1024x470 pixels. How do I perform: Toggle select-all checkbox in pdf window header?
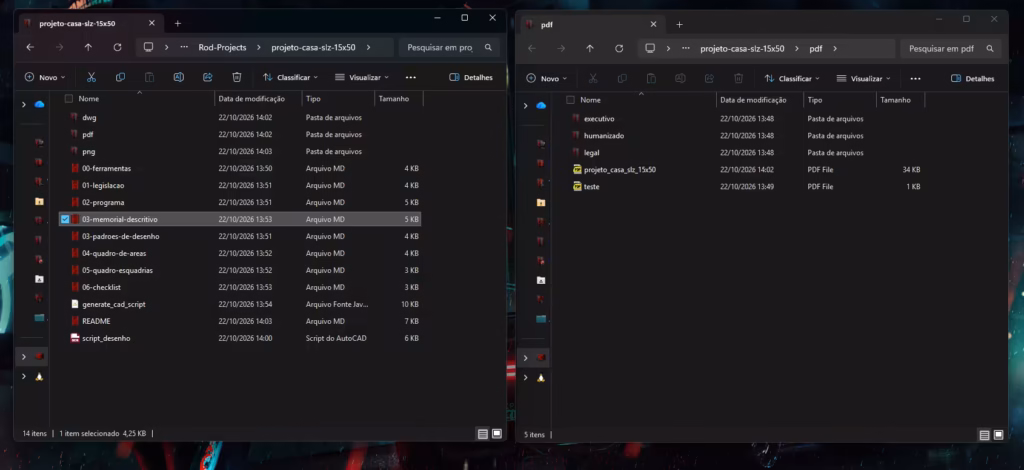click(570, 101)
